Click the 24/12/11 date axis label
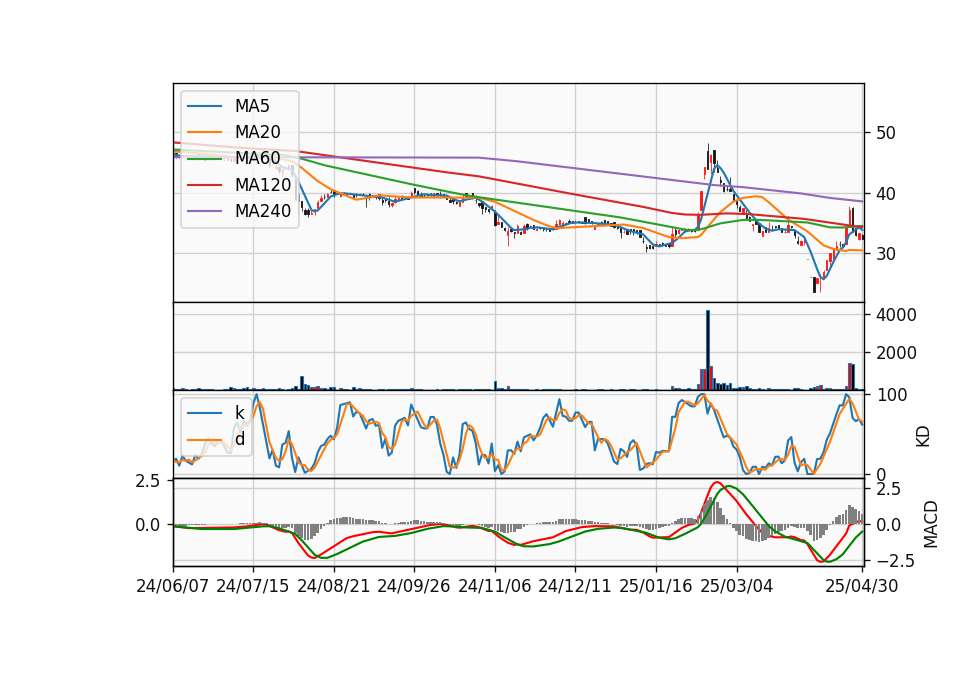Screen dimensions: 960x690 pyautogui.click(x=574, y=586)
